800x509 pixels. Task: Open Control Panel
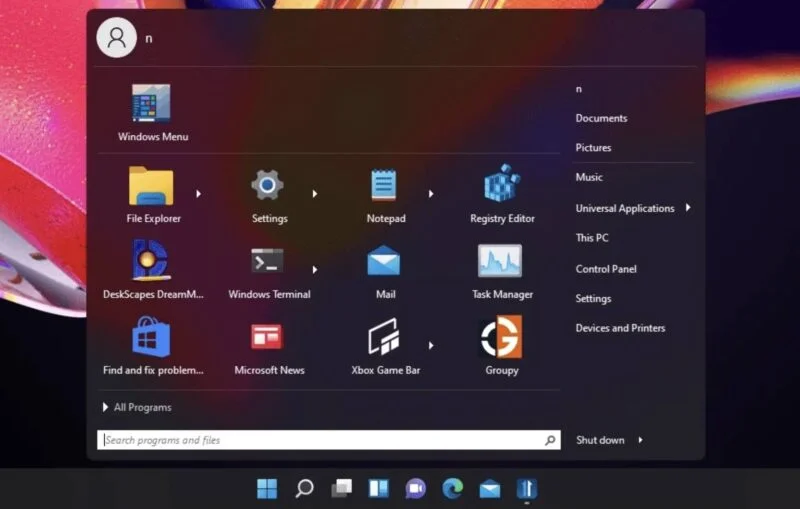(606, 269)
